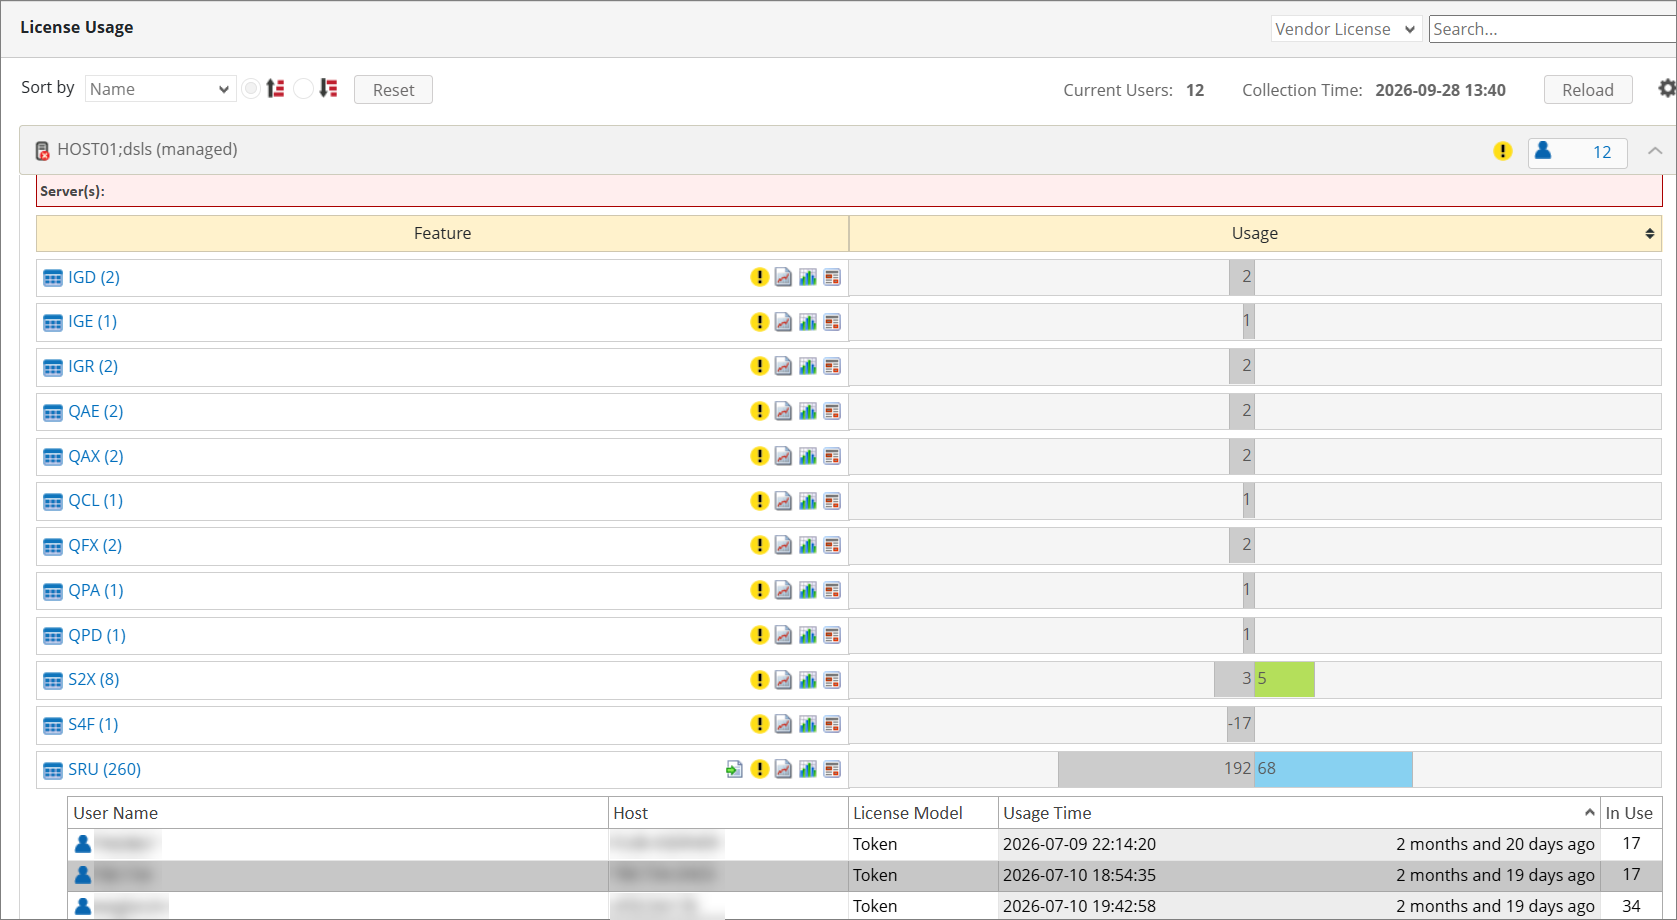This screenshot has height=920, width=1677.
Task: Select the 2026-07-10 18:54:35 user row
Action: [865, 875]
